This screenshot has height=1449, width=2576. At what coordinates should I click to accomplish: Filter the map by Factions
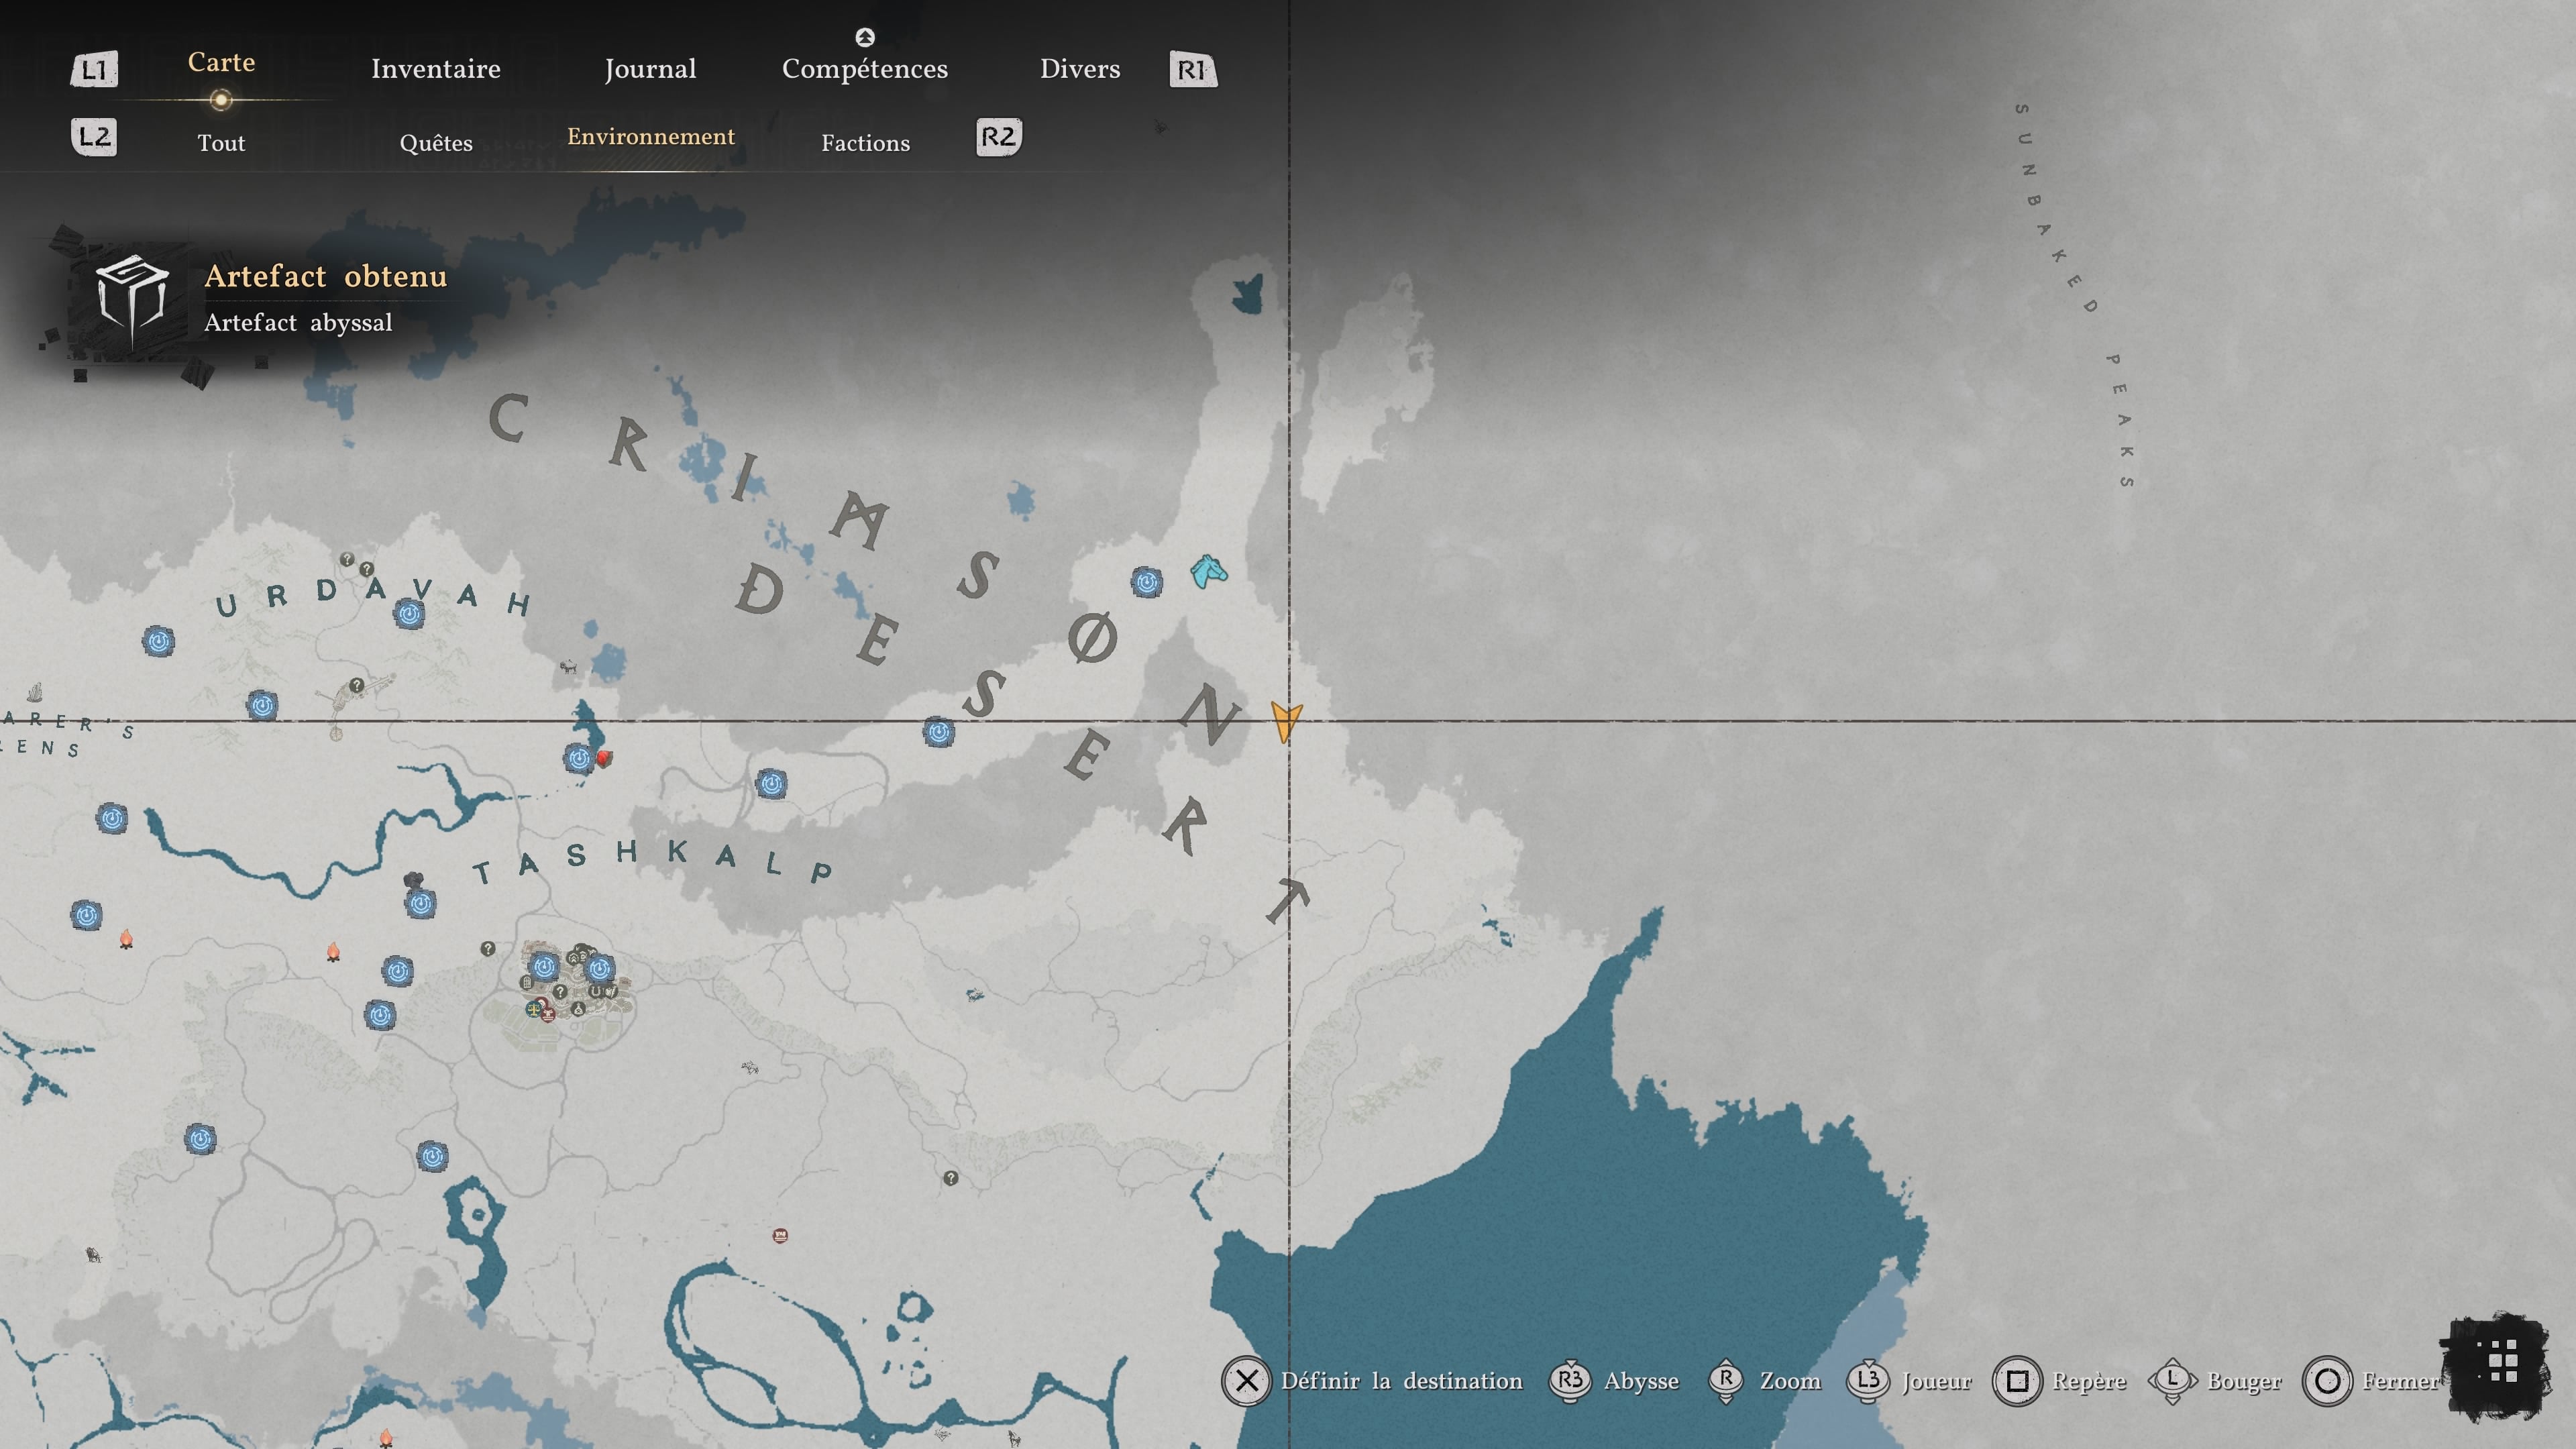[x=866, y=143]
